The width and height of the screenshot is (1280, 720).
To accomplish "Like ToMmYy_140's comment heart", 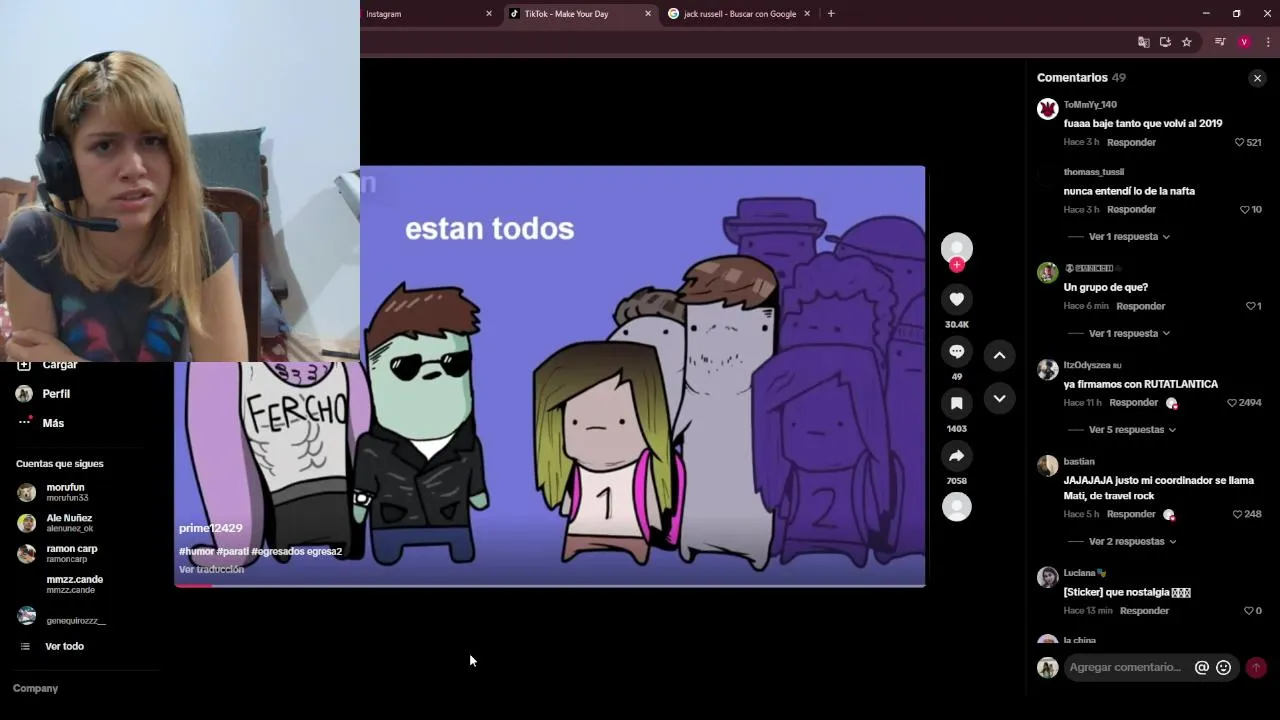I will [x=1240, y=142].
